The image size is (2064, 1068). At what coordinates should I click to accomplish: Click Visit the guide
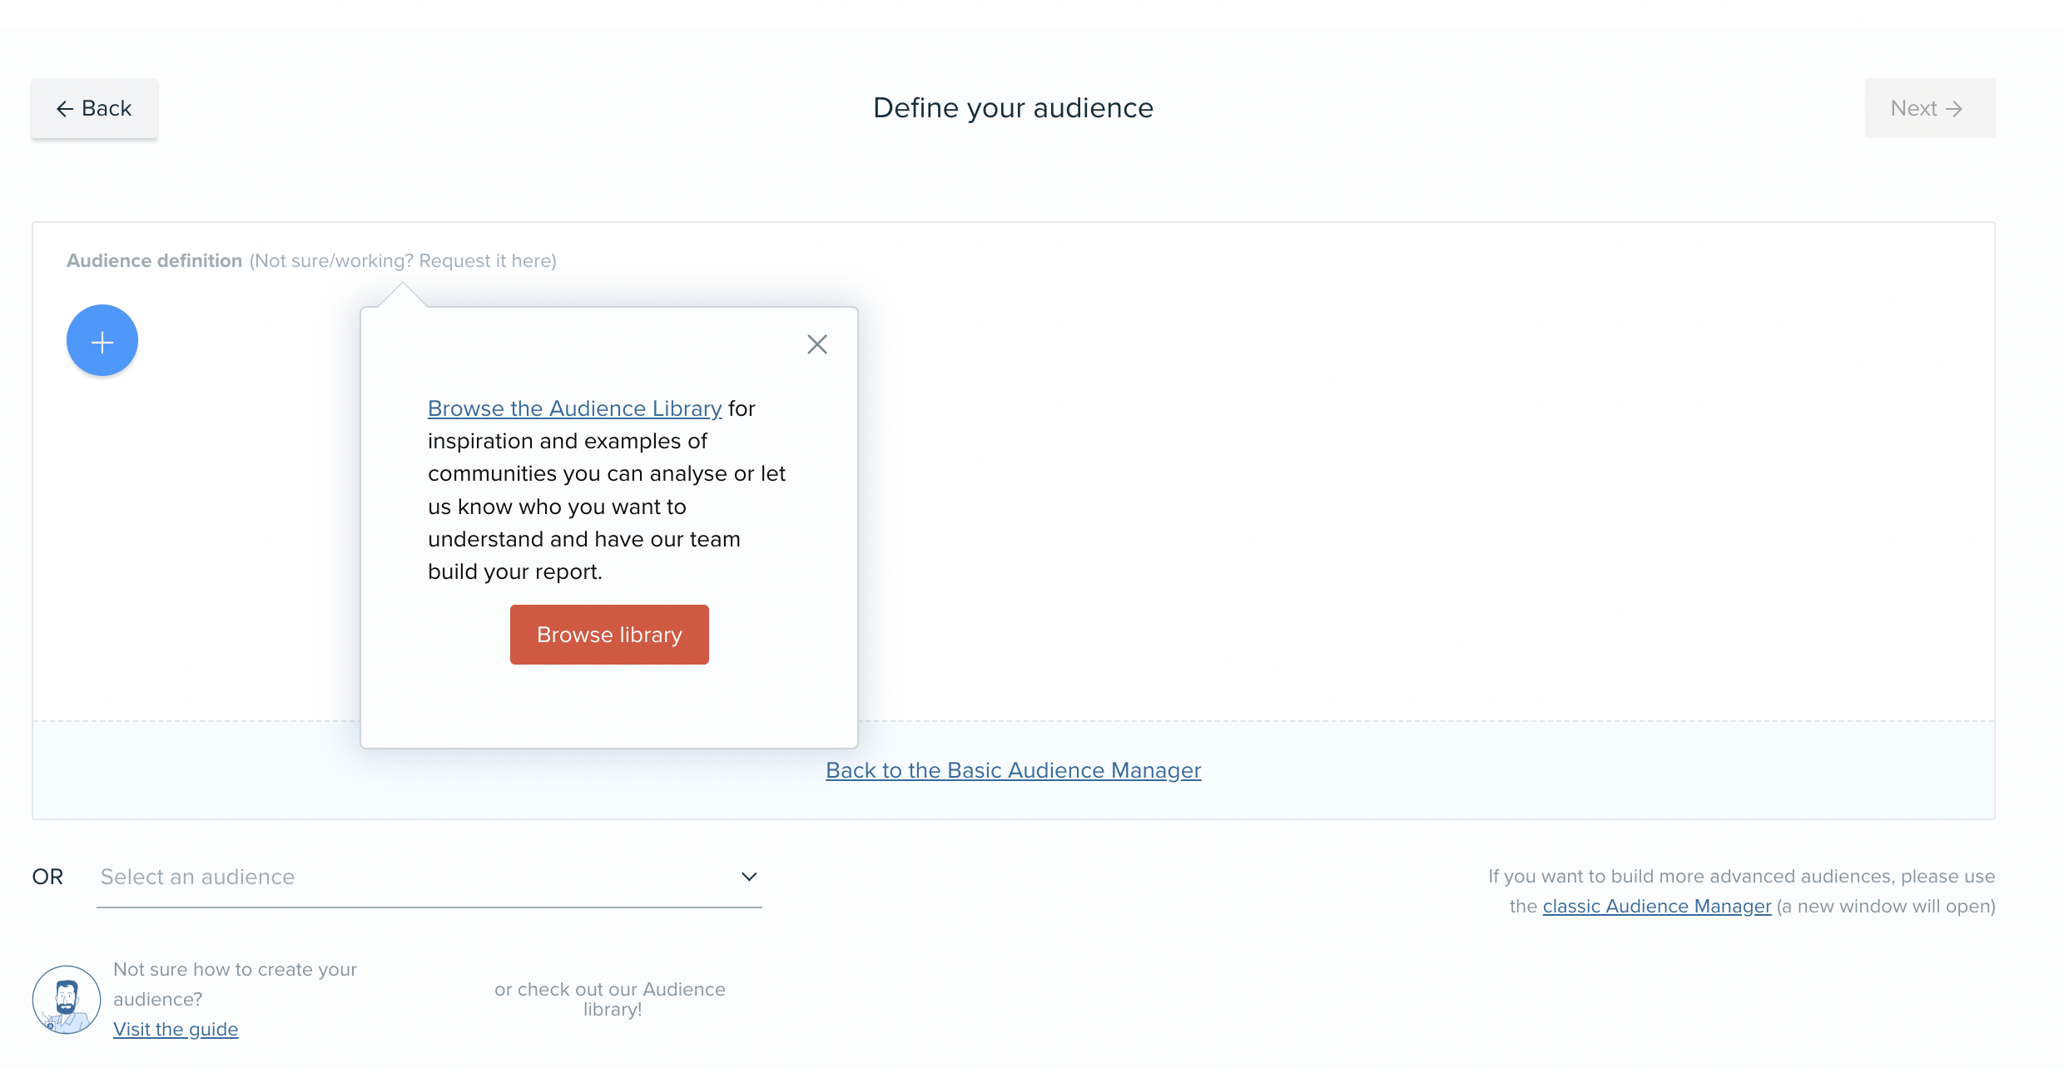176,1028
